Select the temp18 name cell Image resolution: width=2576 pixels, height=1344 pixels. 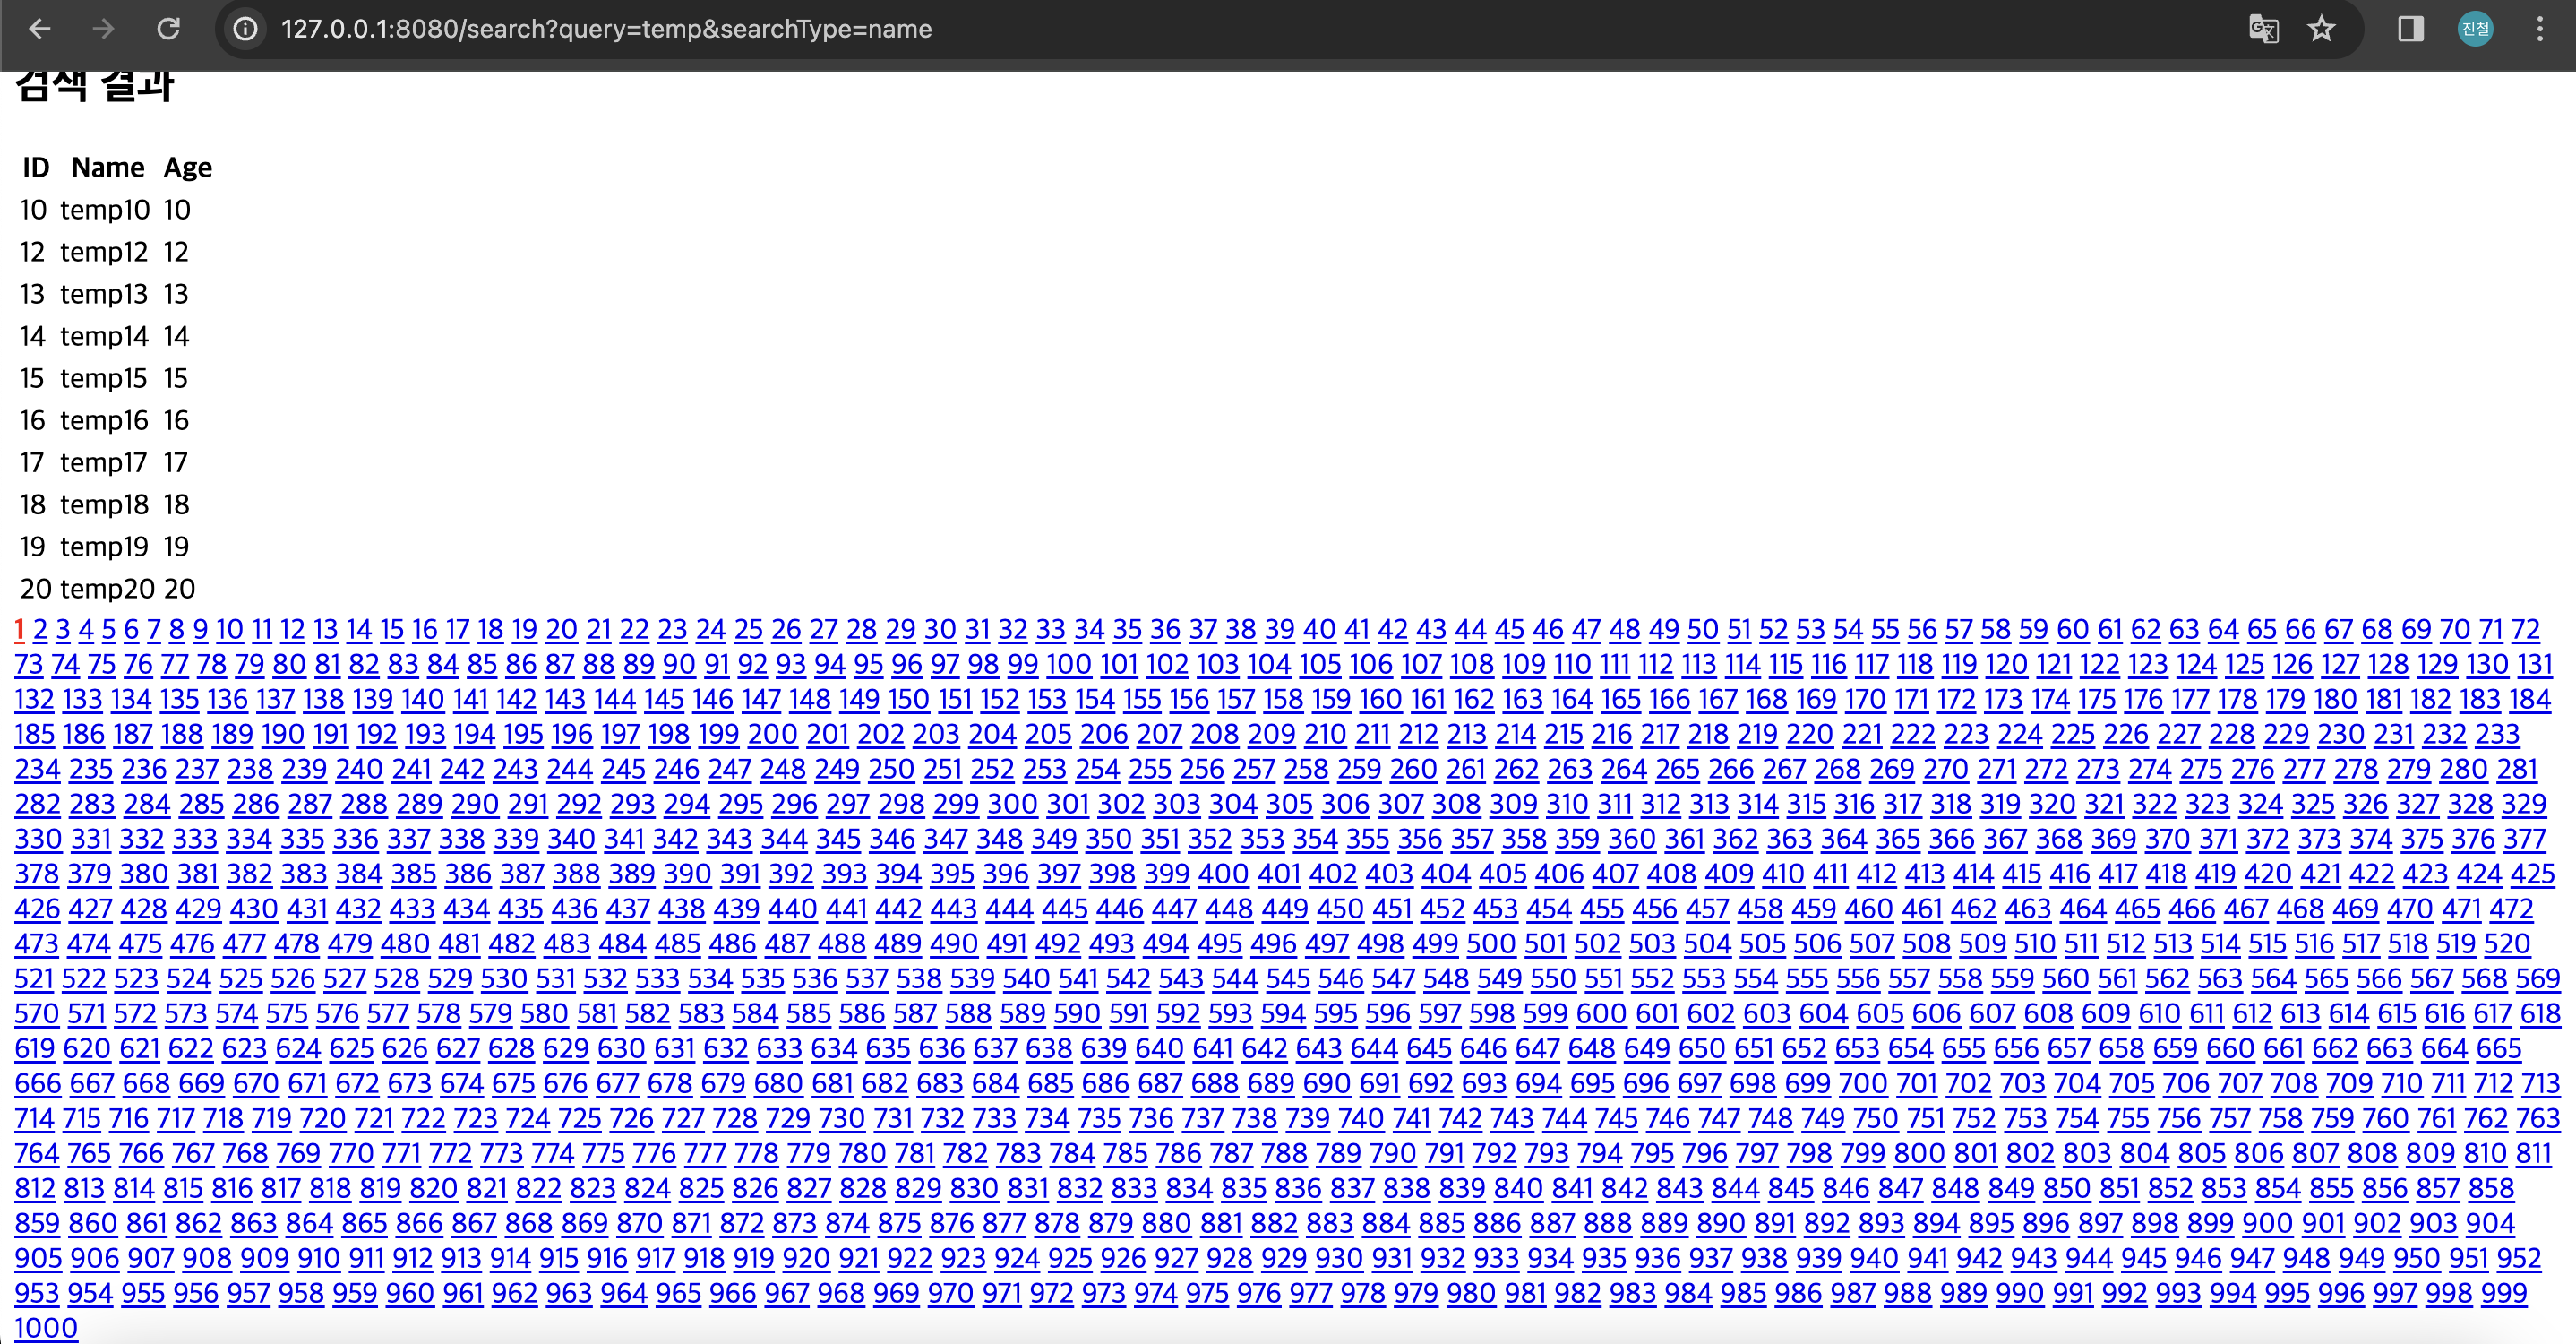click(104, 504)
